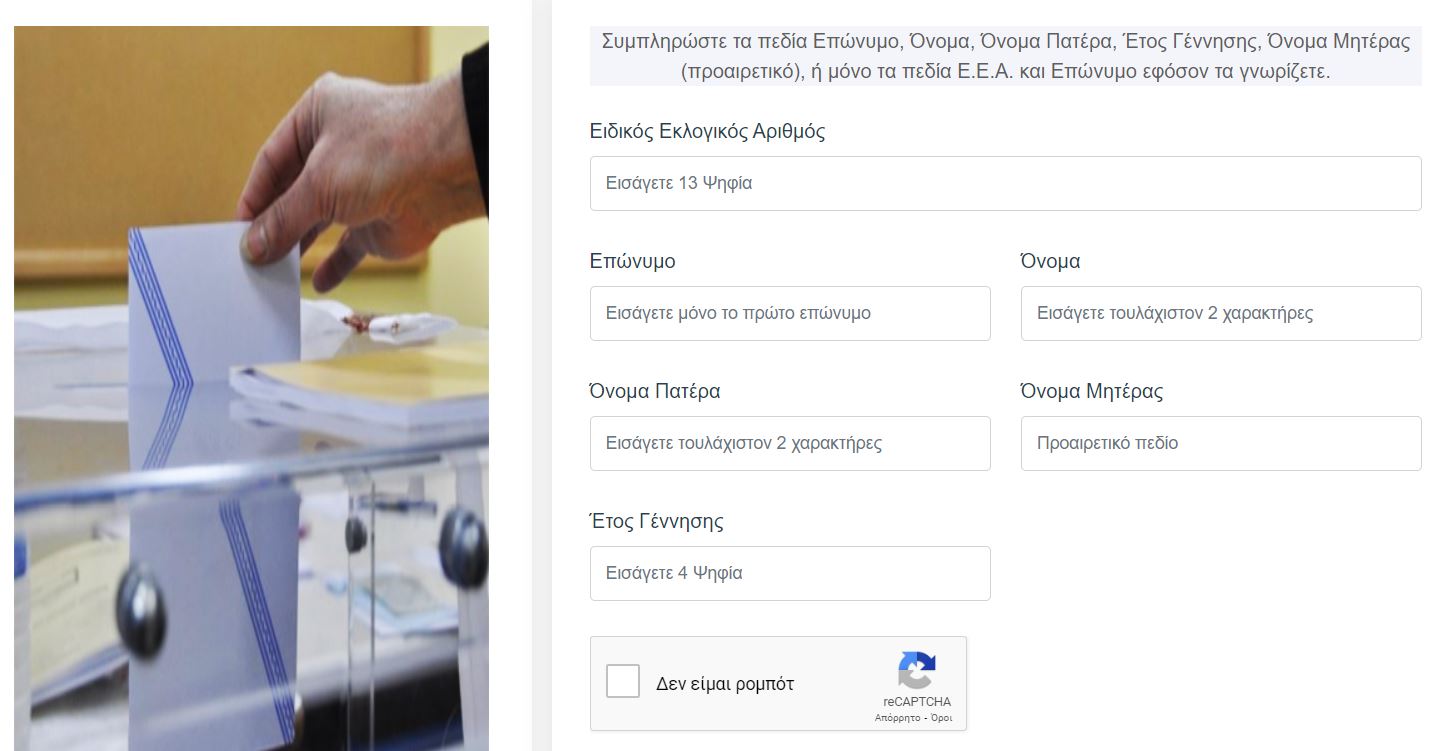Click the instructions text starting with 'Συμπληρώστε'
The width and height of the screenshot is (1444, 751).
pyautogui.click(x=1005, y=57)
